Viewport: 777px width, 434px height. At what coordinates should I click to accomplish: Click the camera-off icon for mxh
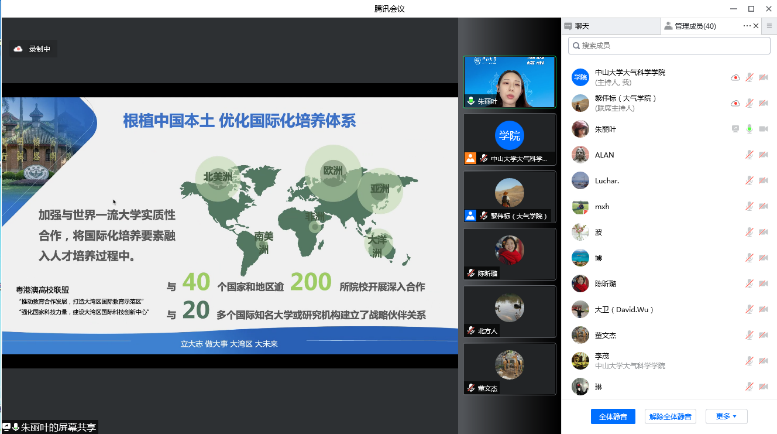pyautogui.click(x=763, y=207)
